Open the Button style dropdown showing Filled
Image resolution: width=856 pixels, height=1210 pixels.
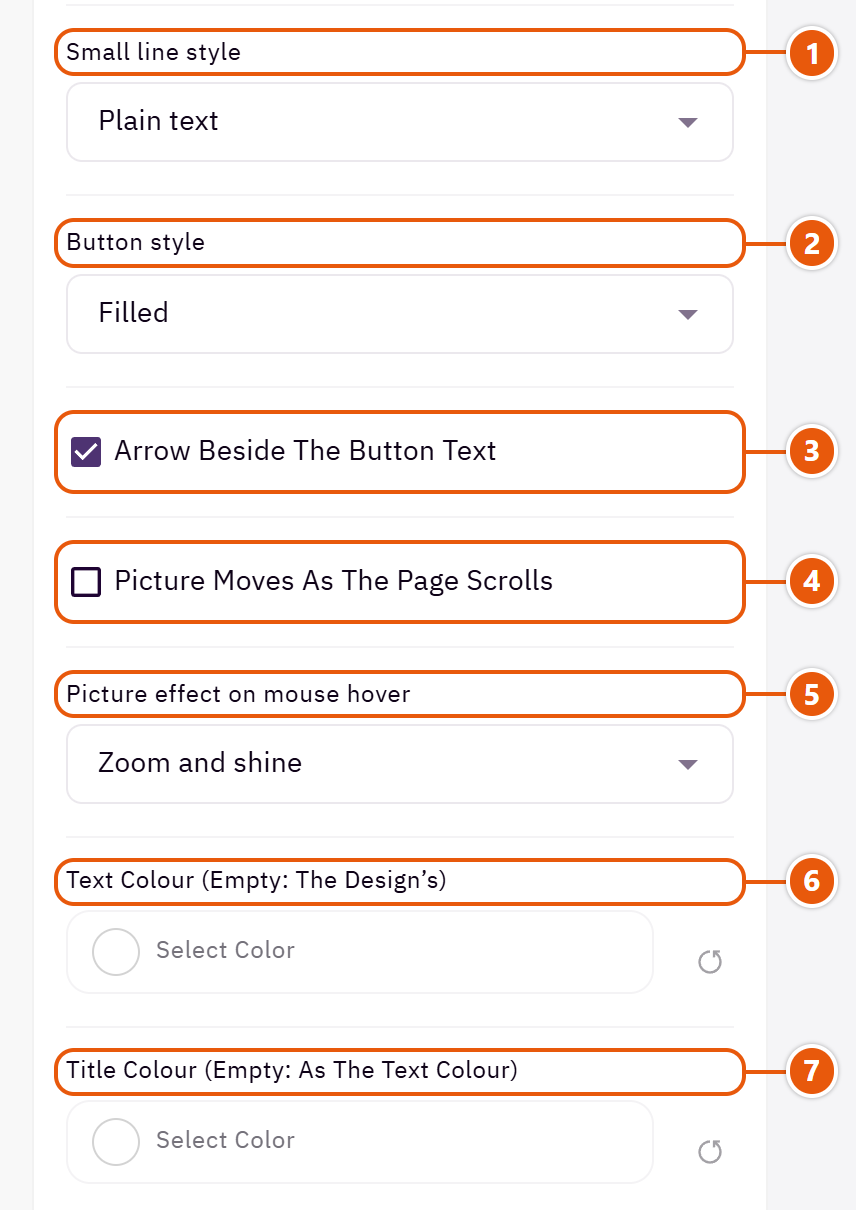pos(400,314)
